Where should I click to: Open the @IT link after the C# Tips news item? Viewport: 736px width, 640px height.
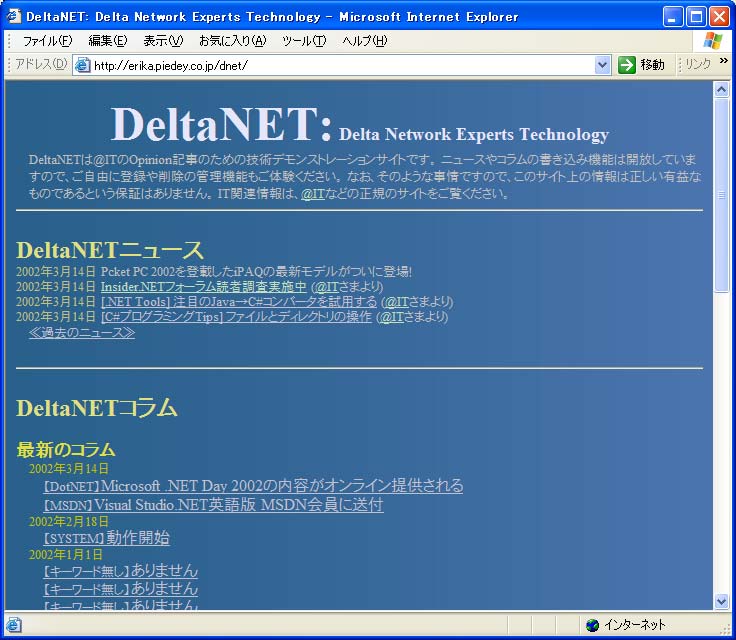pos(392,316)
